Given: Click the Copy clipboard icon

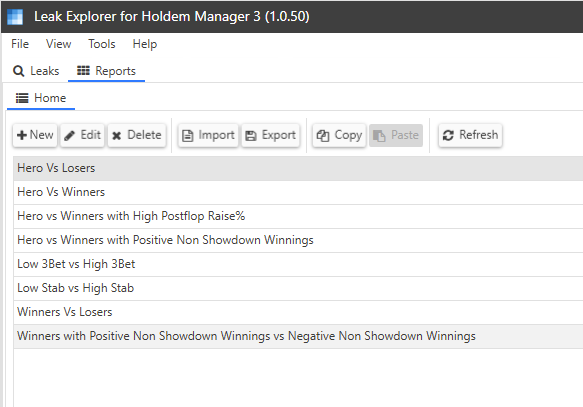Looking at the screenshot, I should [323, 136].
